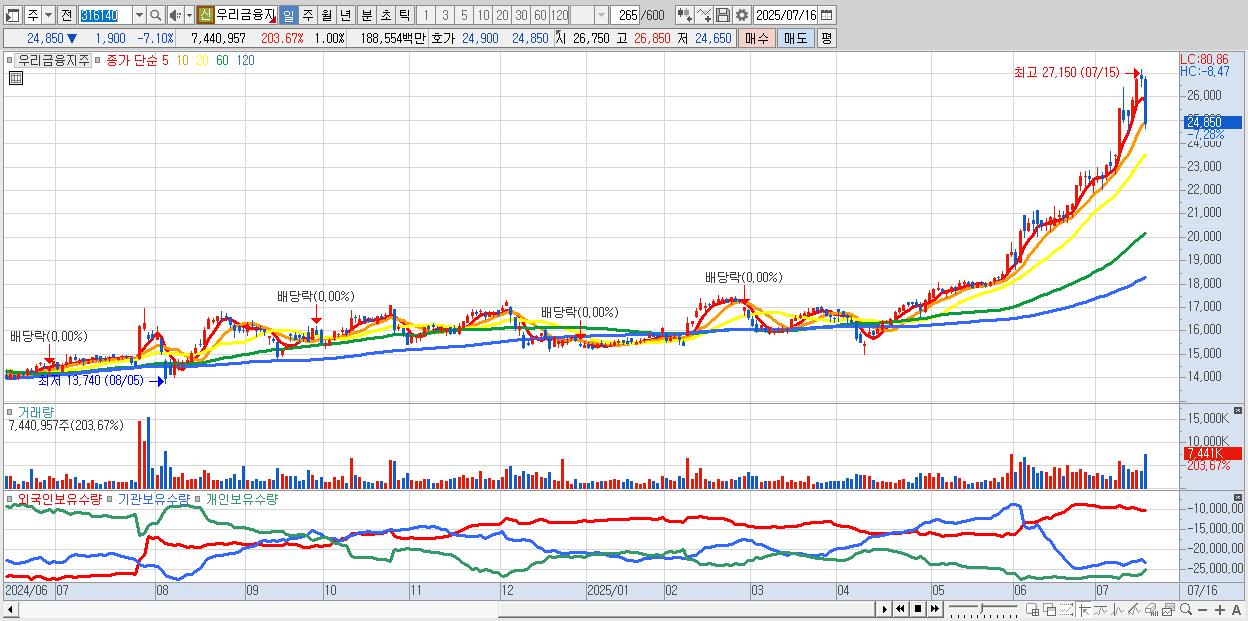Viewport: 1248px width, 621px height.
Task: Click the save chart floppy icon
Action: click(722, 15)
